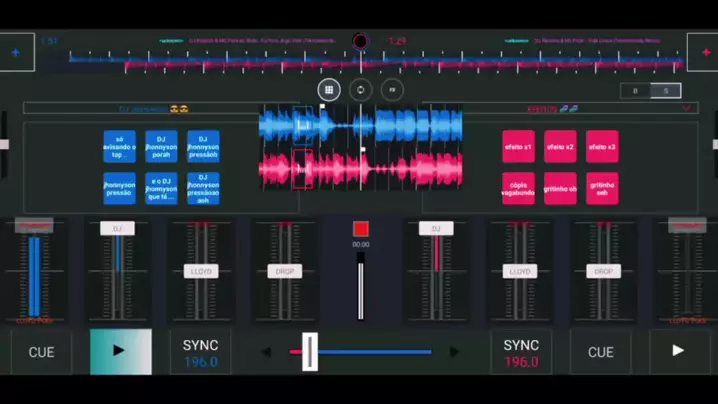The image size is (718, 404).
Task: Click the loop icon in center
Action: pyautogui.click(x=360, y=90)
